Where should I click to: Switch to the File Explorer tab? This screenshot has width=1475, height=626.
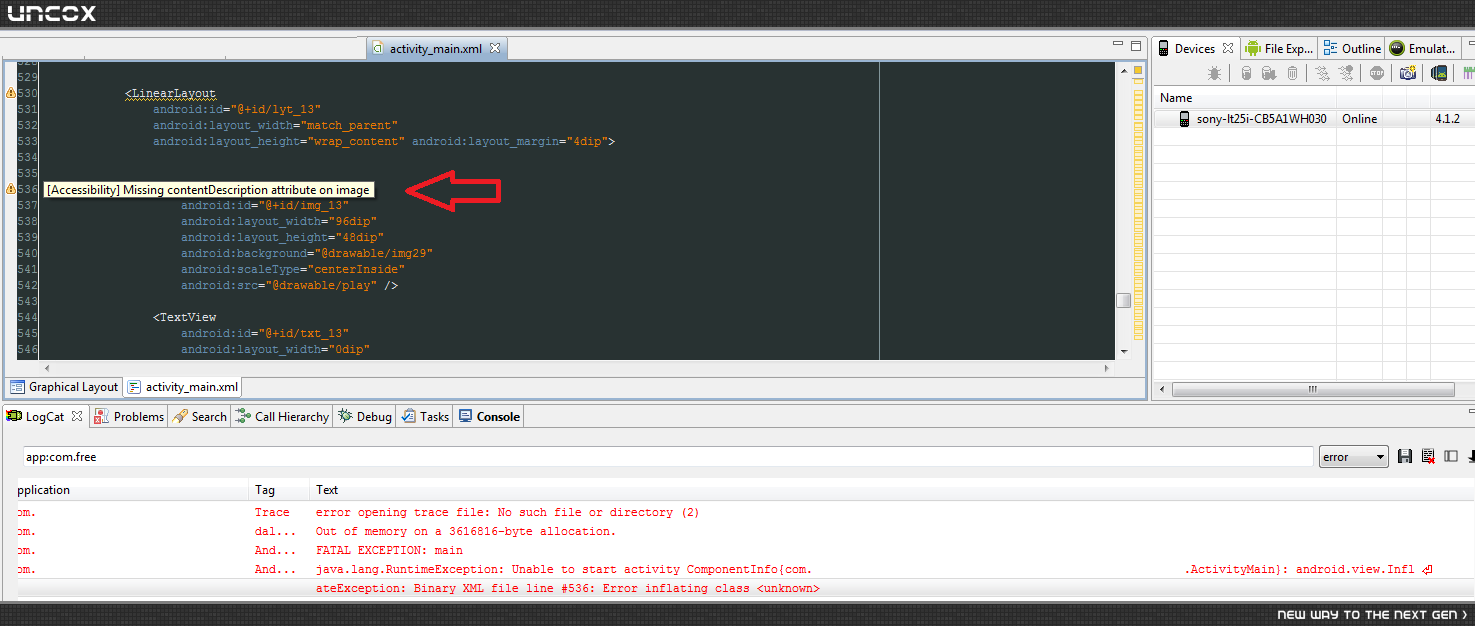(1279, 48)
